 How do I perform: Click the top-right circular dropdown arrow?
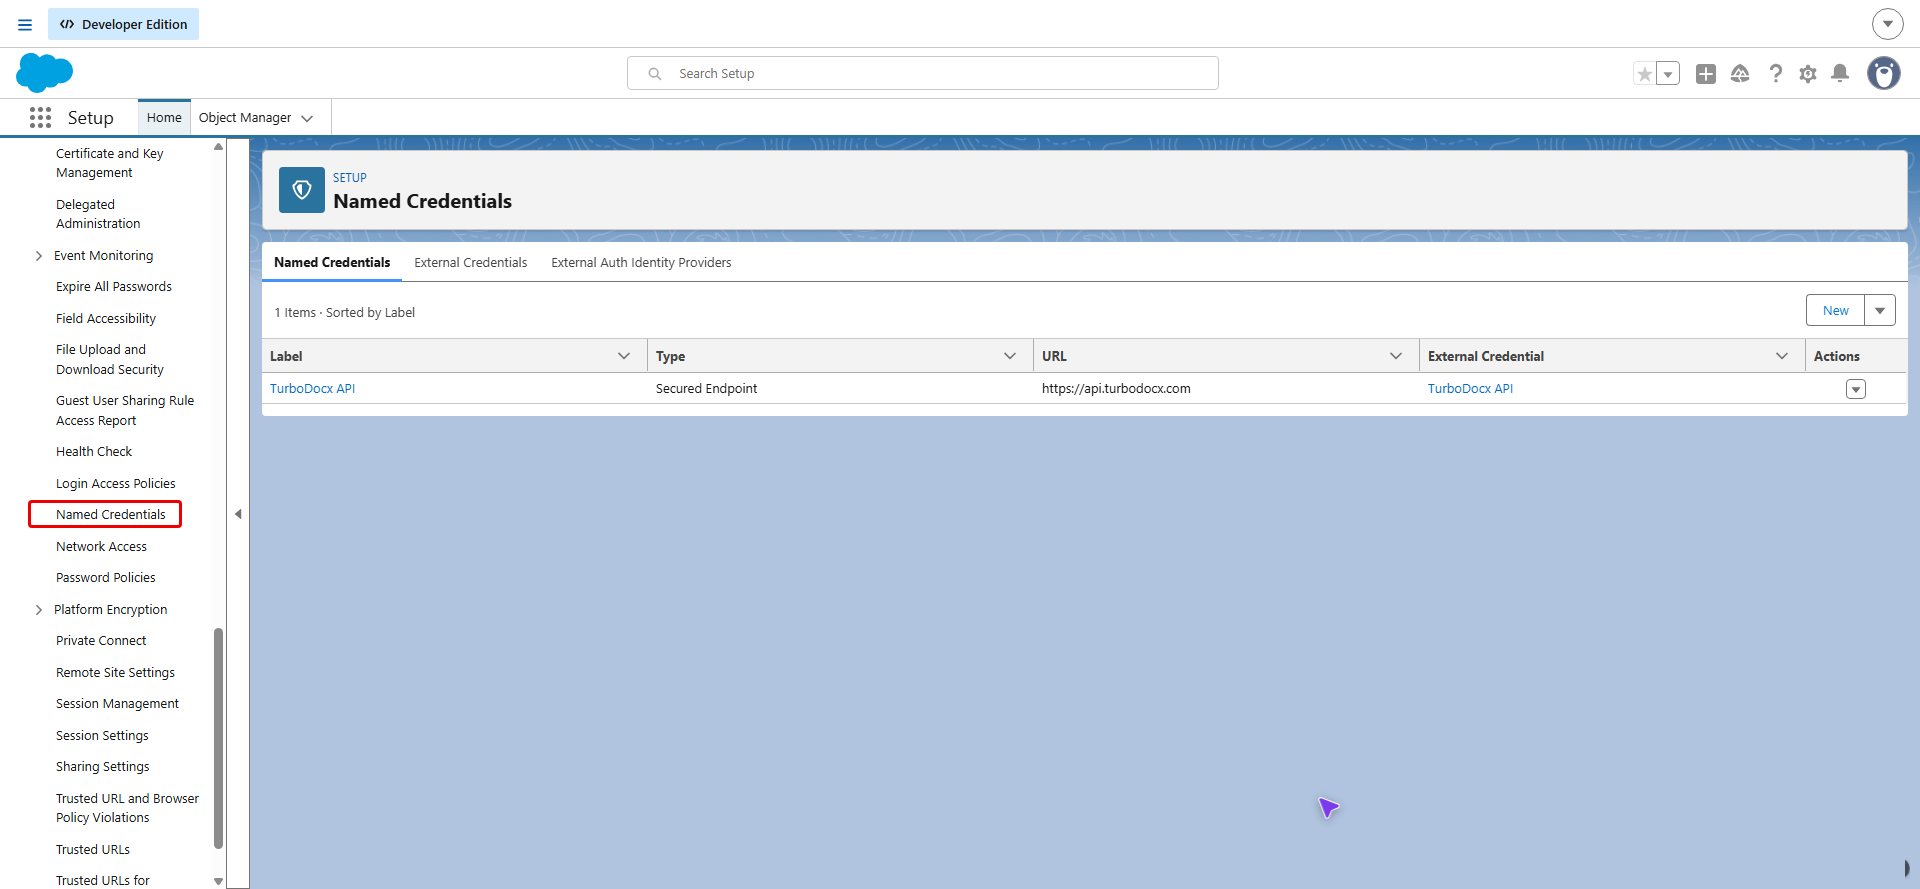pos(1887,24)
